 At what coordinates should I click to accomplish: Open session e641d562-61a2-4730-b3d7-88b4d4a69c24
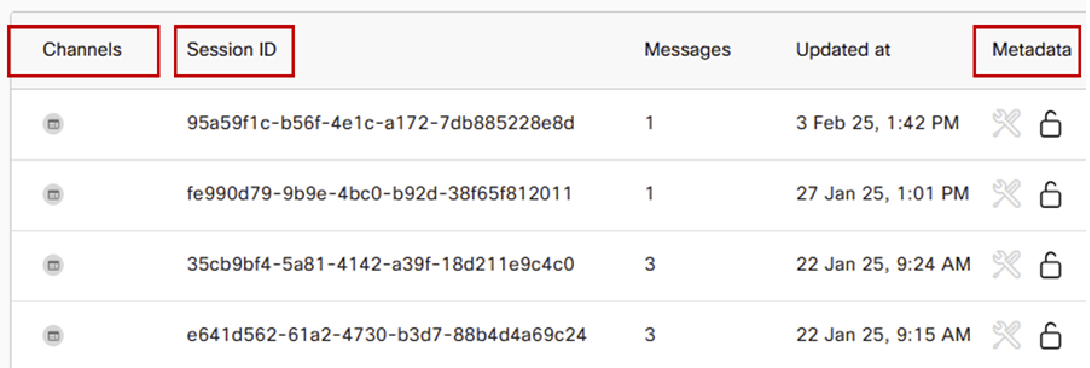[387, 335]
